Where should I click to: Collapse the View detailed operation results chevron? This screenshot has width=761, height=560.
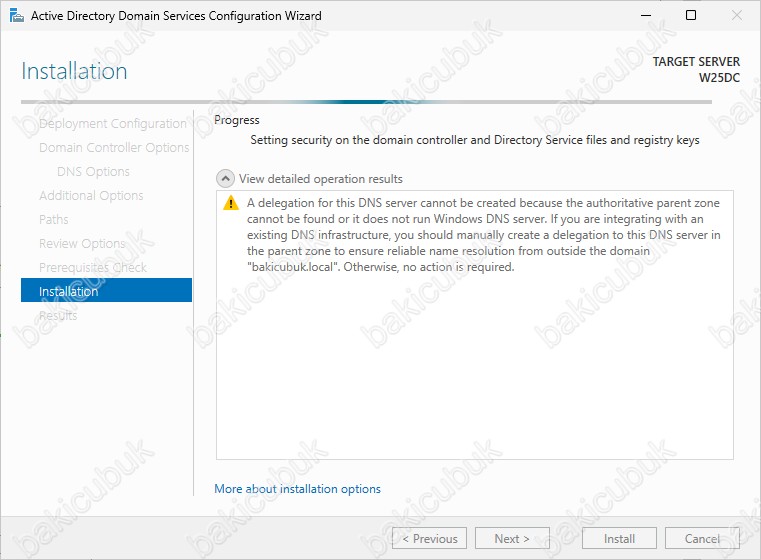(x=225, y=179)
